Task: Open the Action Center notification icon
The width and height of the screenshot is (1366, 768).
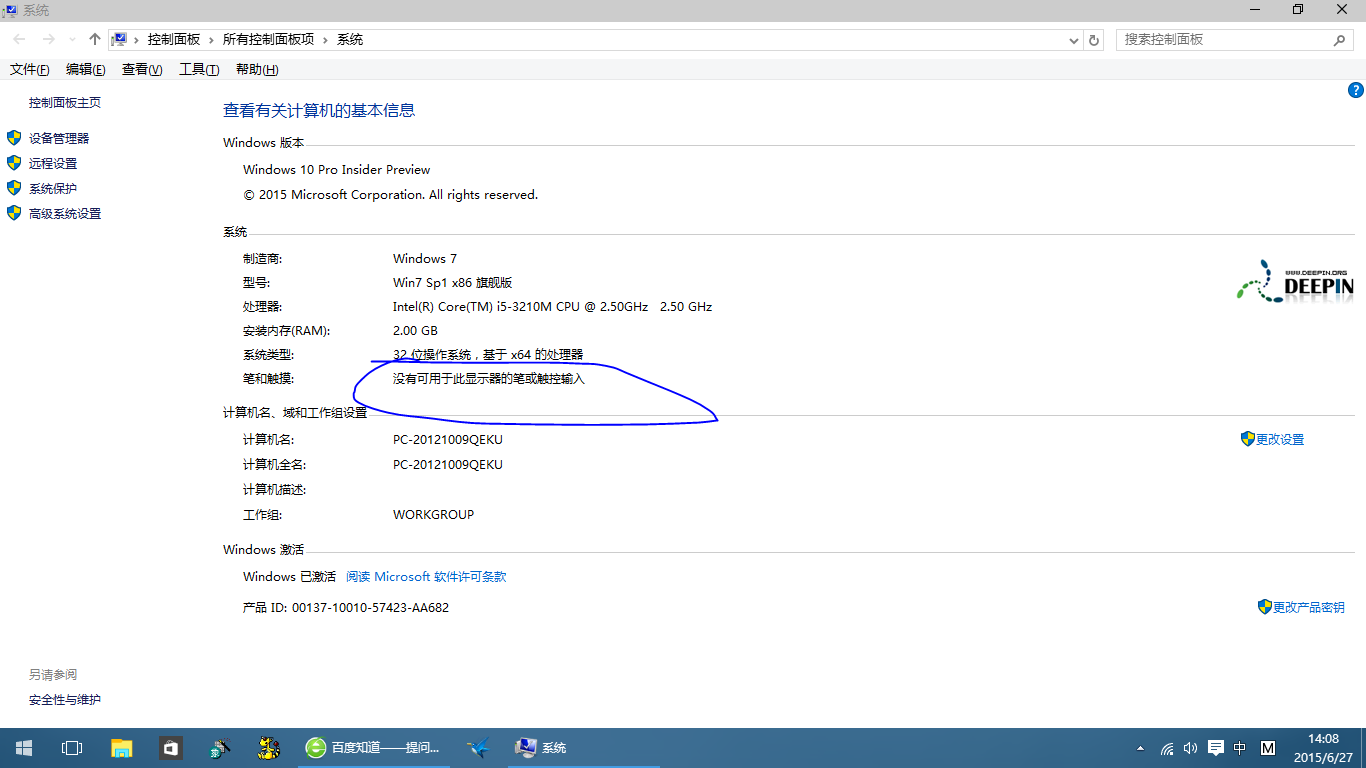Action: (1216, 748)
